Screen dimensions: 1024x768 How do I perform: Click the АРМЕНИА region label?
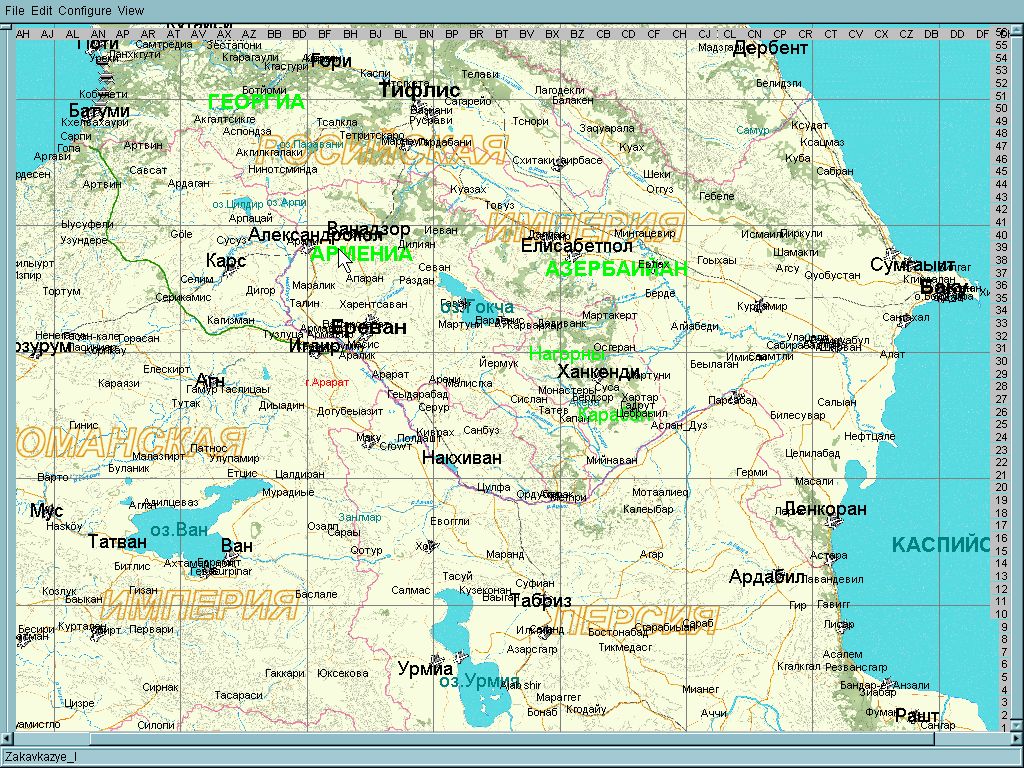click(x=361, y=253)
